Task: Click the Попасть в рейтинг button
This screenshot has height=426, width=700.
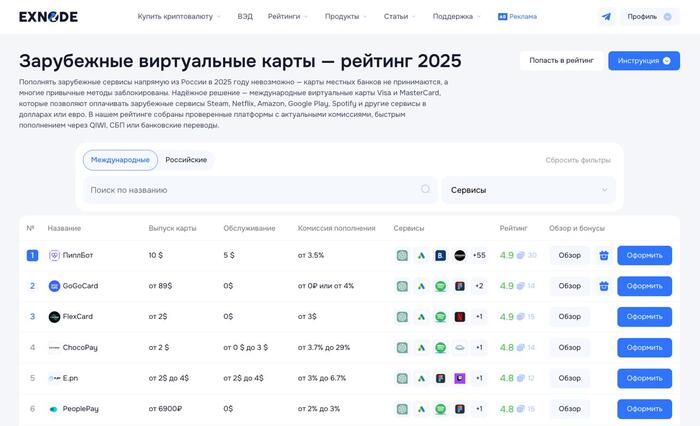Action: tap(560, 61)
